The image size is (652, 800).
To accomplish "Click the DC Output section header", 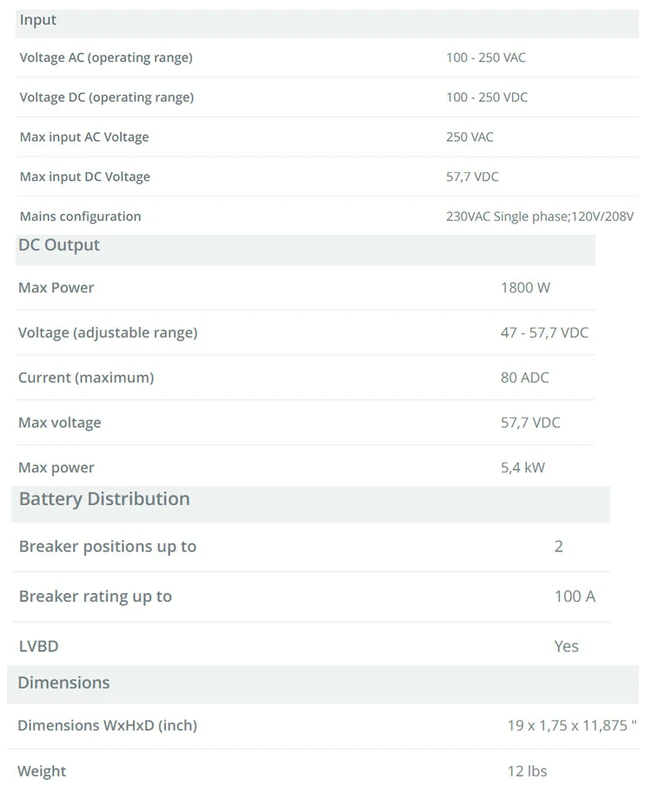I will pos(59,245).
